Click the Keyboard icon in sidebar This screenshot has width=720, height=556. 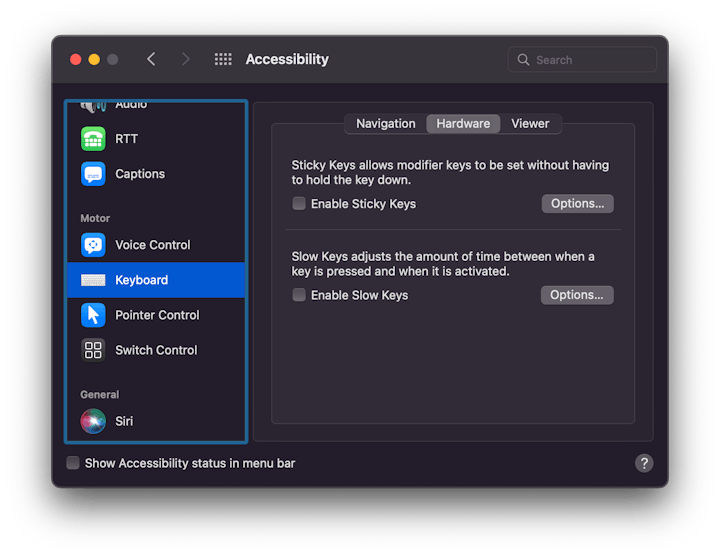93,280
